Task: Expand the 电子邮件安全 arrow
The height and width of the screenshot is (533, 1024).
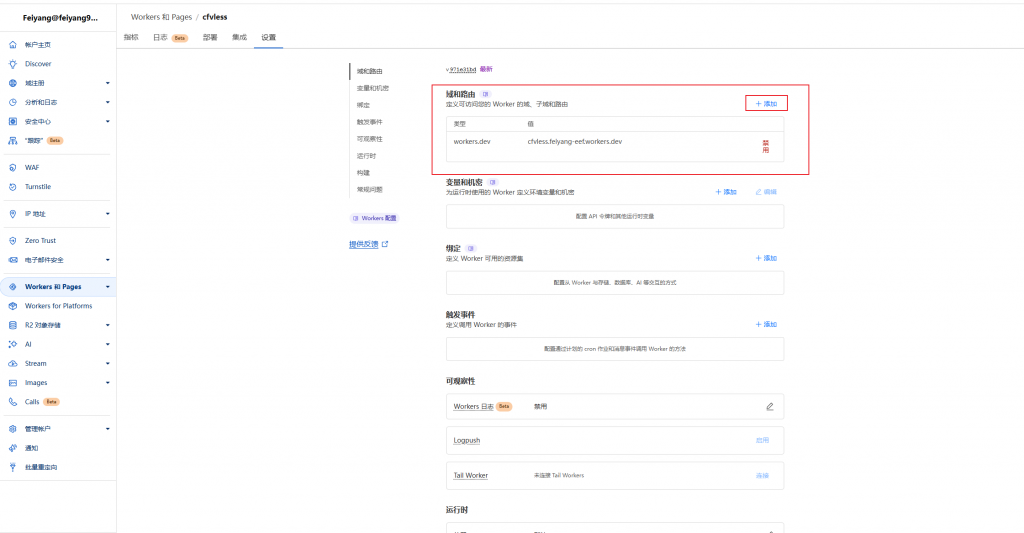Action: click(x=108, y=260)
